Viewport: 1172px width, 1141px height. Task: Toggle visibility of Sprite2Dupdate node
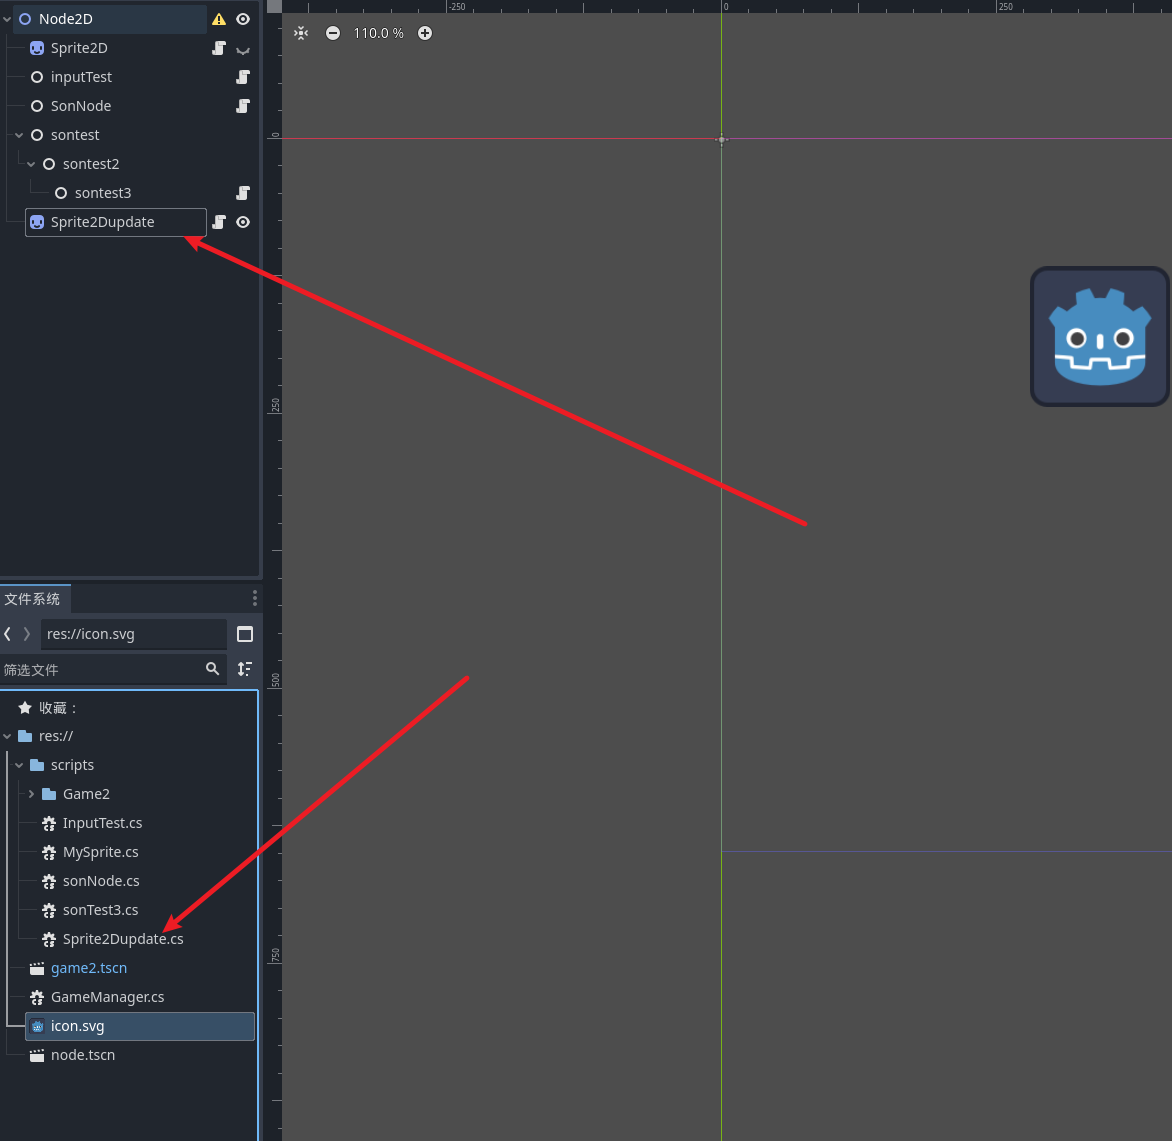(243, 222)
